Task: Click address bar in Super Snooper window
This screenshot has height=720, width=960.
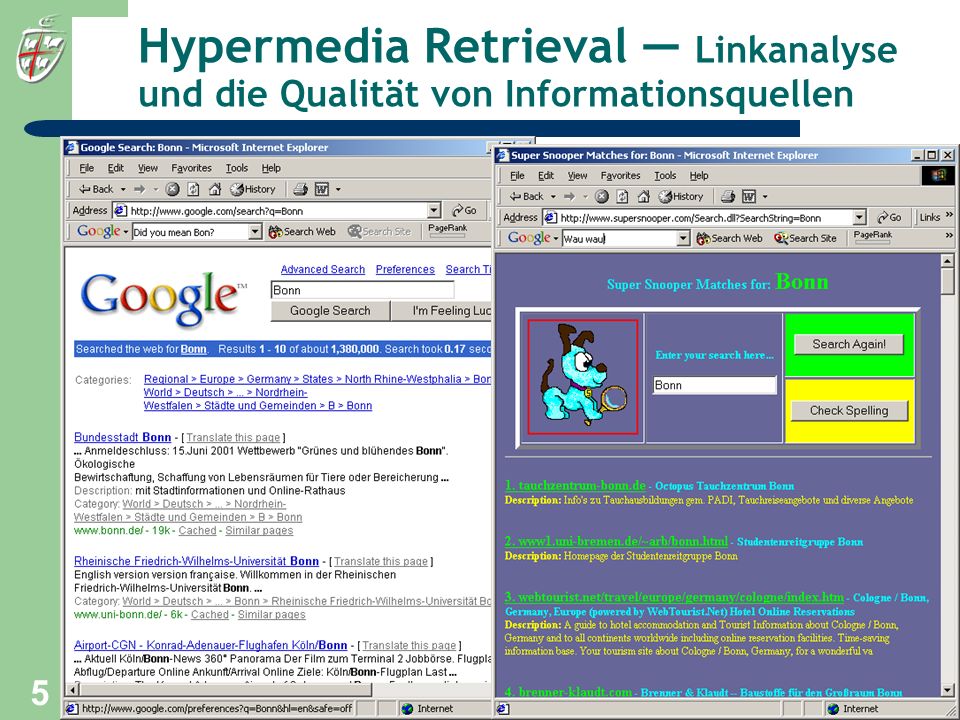Action: [704, 217]
